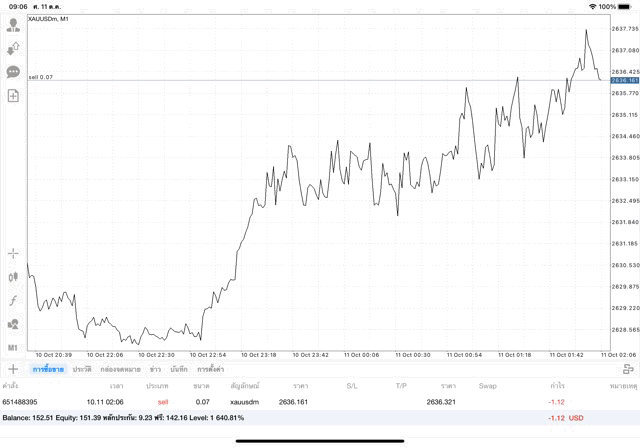This screenshot has height=447, width=640.
Task: Sort positions by กำไร profit column header
Action: pyautogui.click(x=557, y=386)
